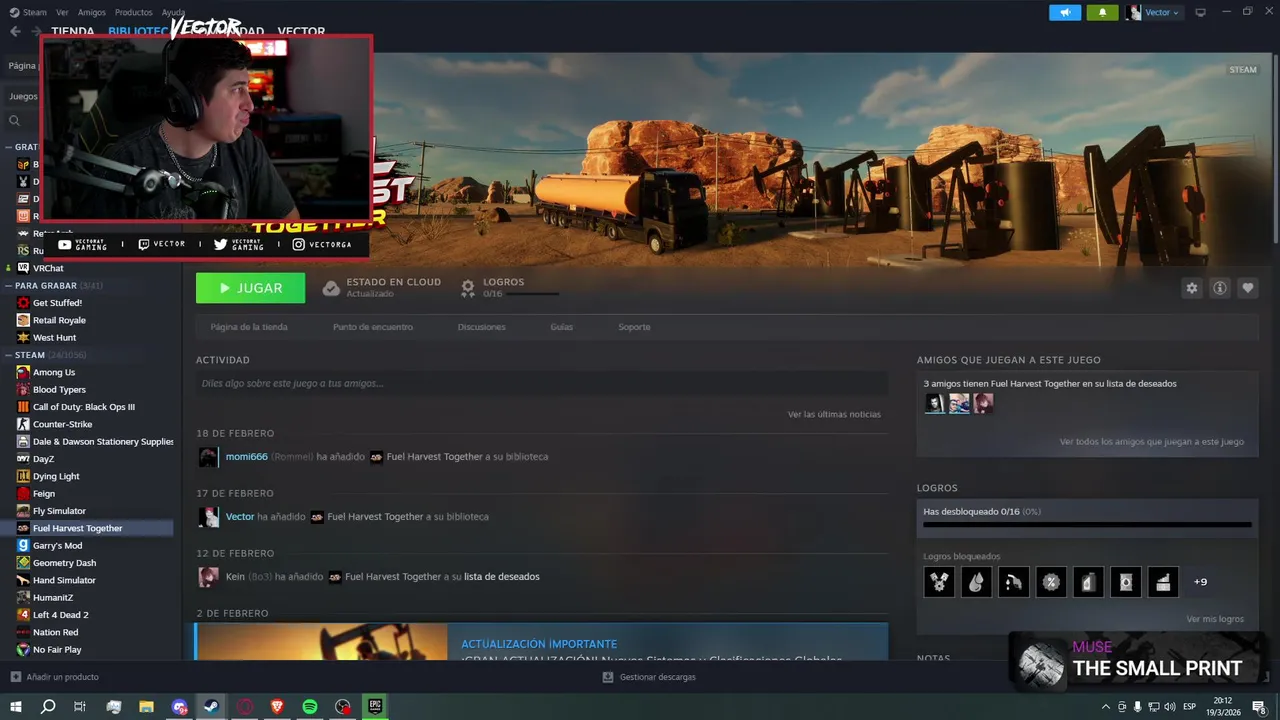1280x720 pixels.
Task: Click Añadir un producto button
Action: pos(55,677)
